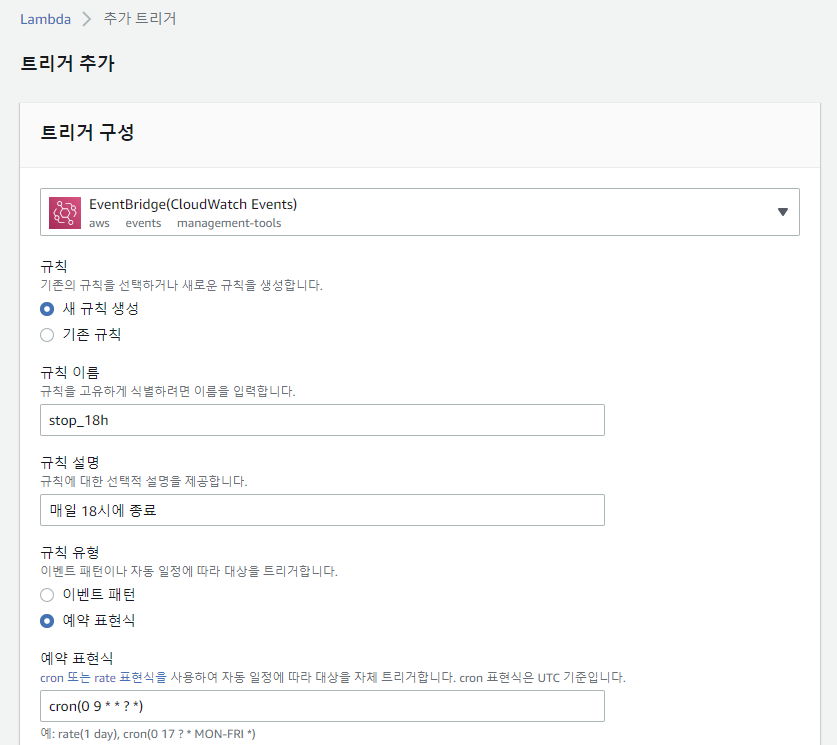Select 기존 규칙 radio button
Viewport: 837px width, 745px height.
47,335
